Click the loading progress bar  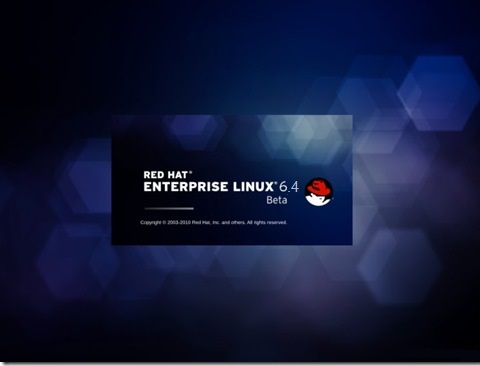[169, 209]
